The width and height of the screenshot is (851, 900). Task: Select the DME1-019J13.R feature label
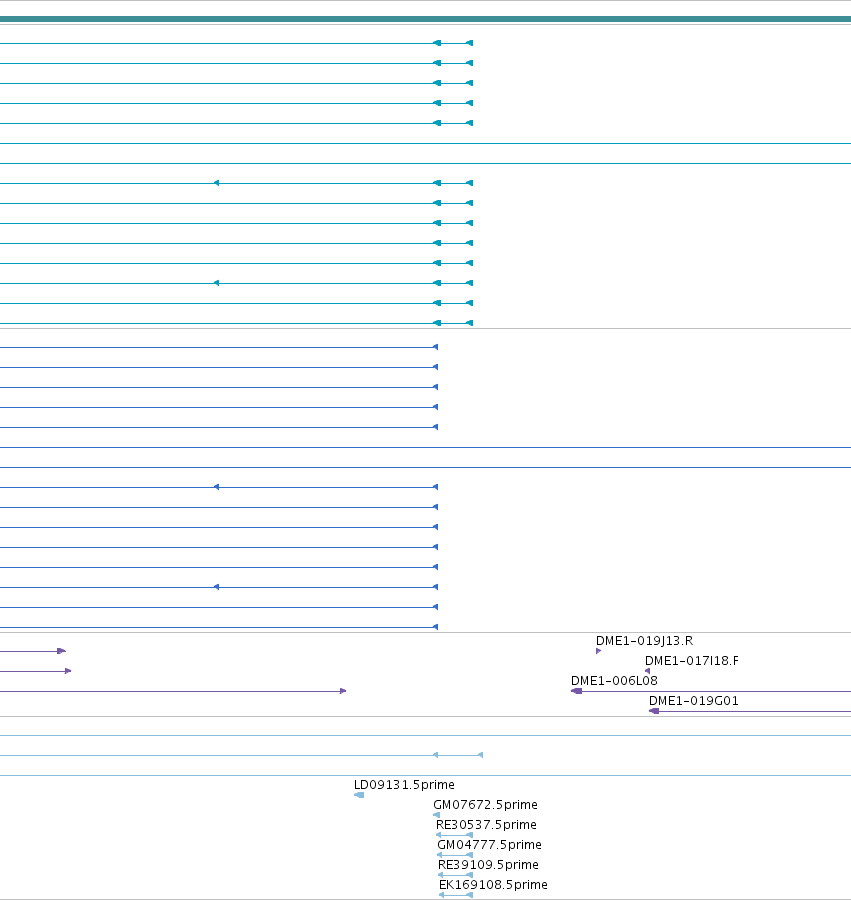pyautogui.click(x=644, y=641)
